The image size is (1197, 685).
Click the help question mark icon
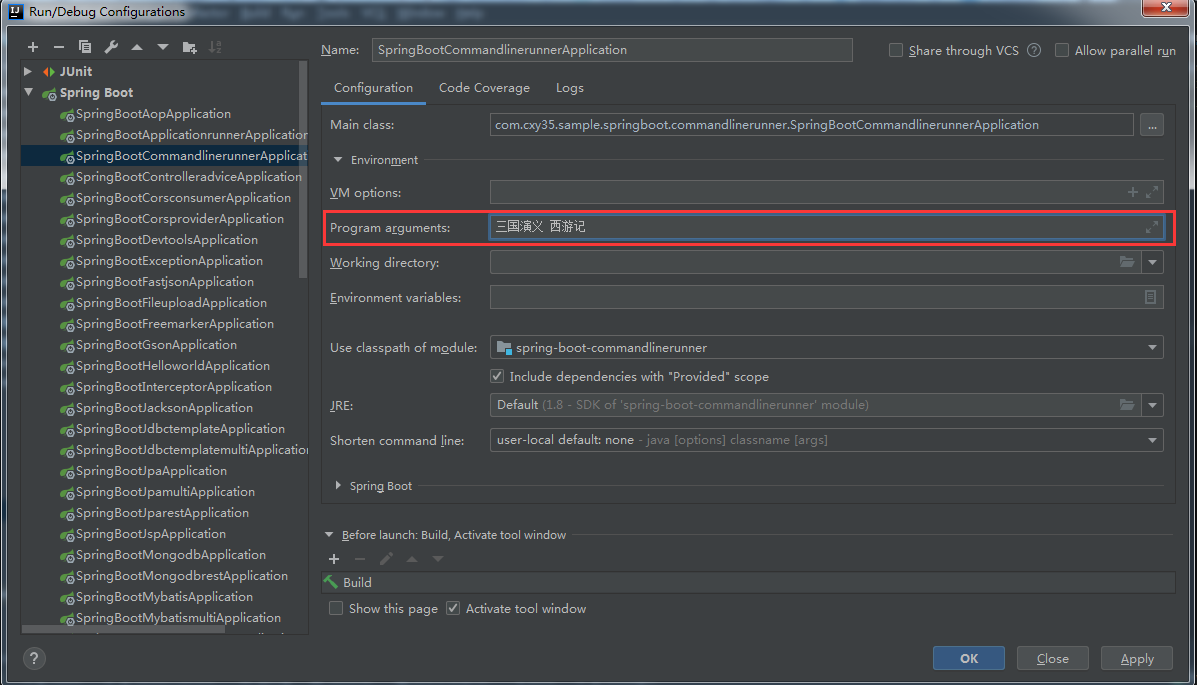(34, 658)
